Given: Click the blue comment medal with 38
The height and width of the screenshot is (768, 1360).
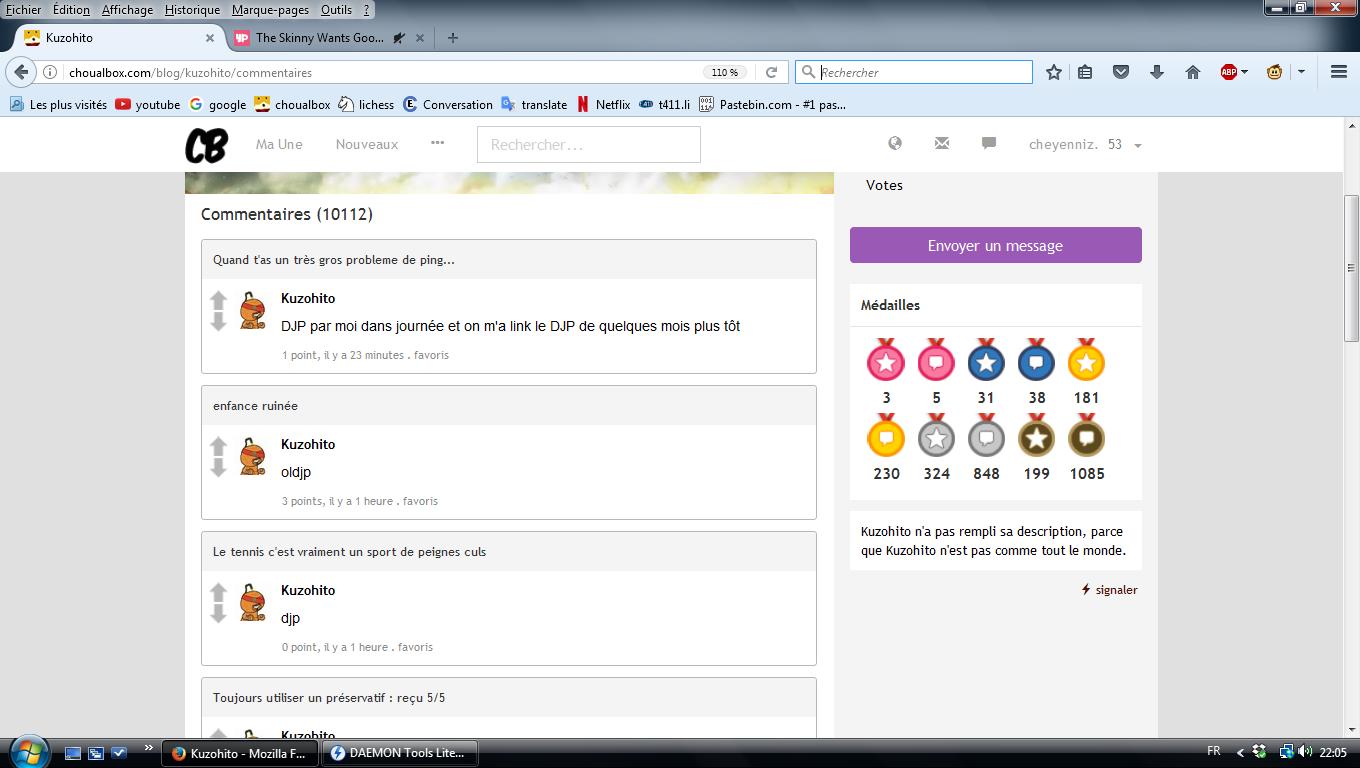Looking at the screenshot, I should pos(1036,360).
